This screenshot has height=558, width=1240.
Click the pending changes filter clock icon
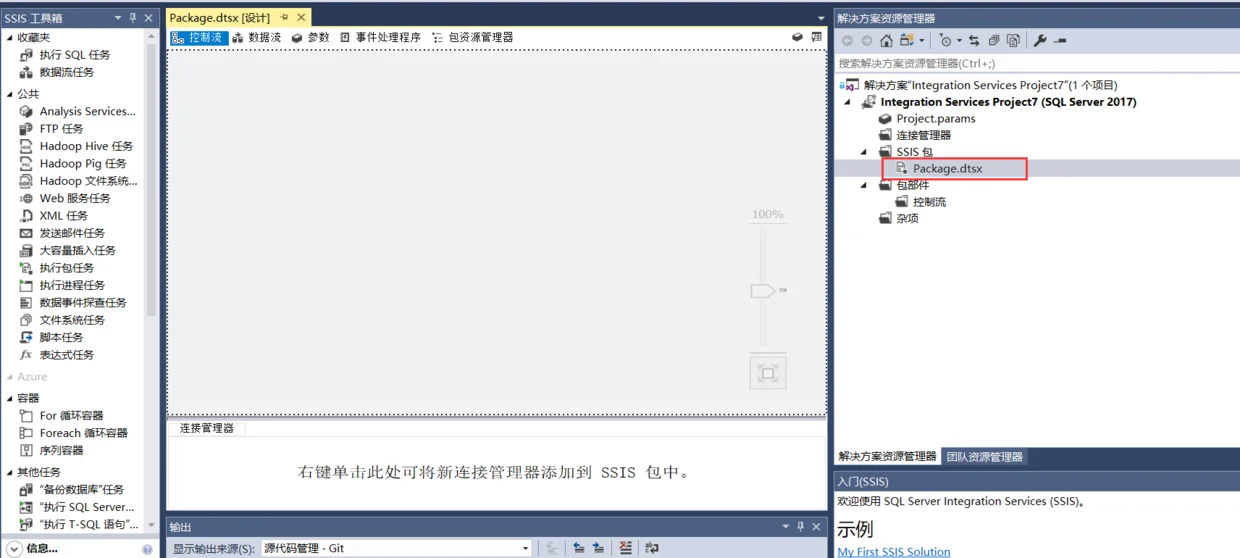[x=945, y=41]
